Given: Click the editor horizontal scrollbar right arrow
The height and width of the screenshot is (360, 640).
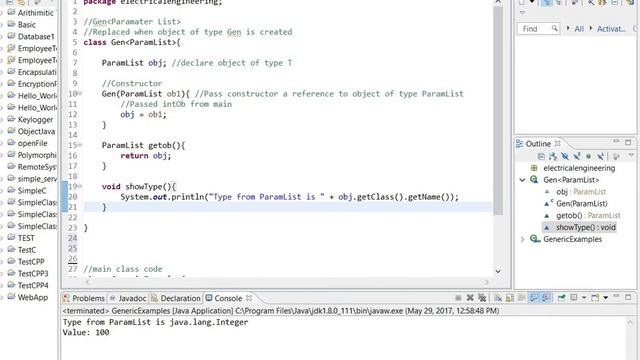Looking at the screenshot, I should (487, 282).
